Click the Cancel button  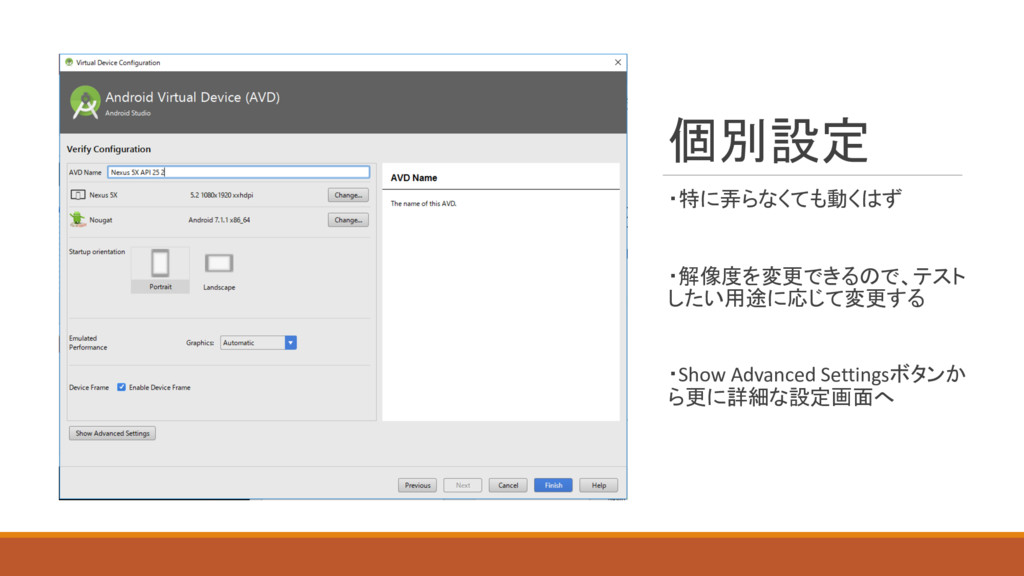[x=508, y=485]
